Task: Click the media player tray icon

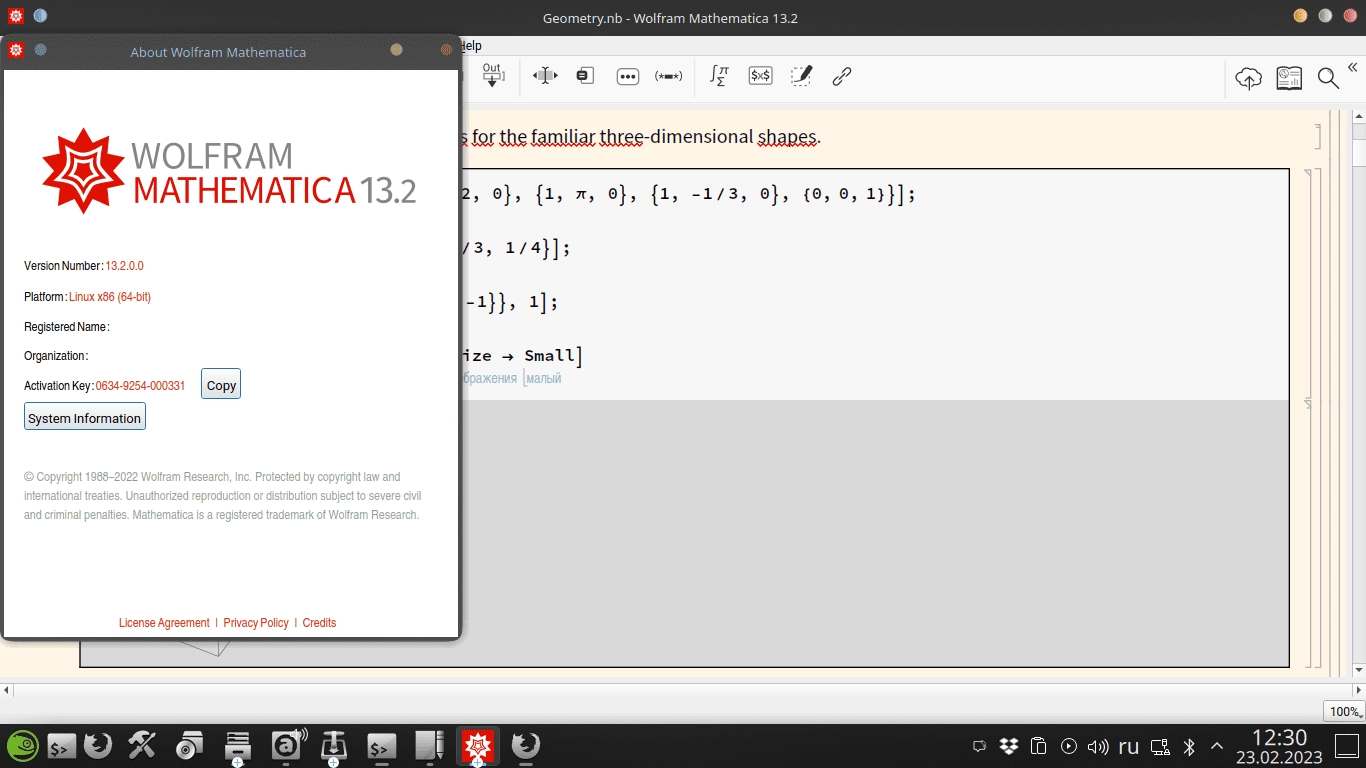Action: (x=1069, y=746)
